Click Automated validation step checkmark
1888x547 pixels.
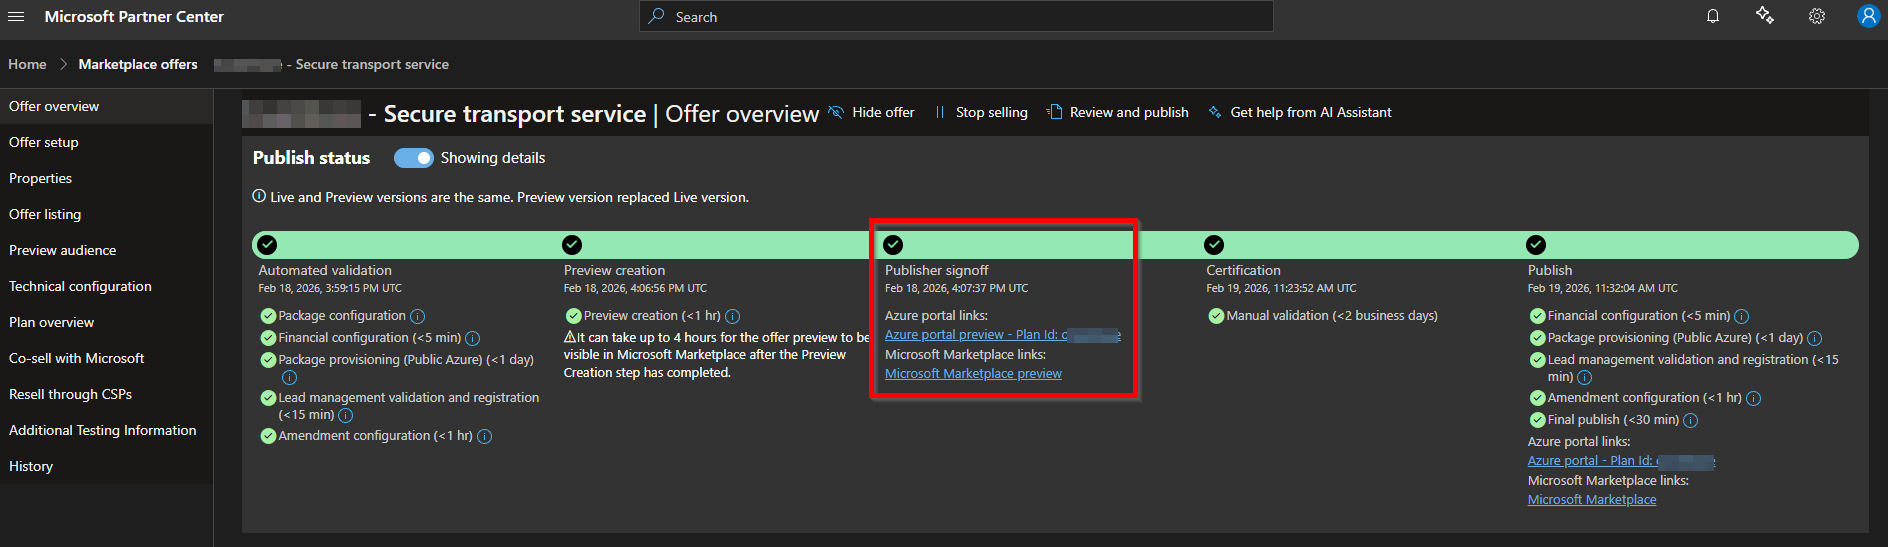click(x=267, y=245)
